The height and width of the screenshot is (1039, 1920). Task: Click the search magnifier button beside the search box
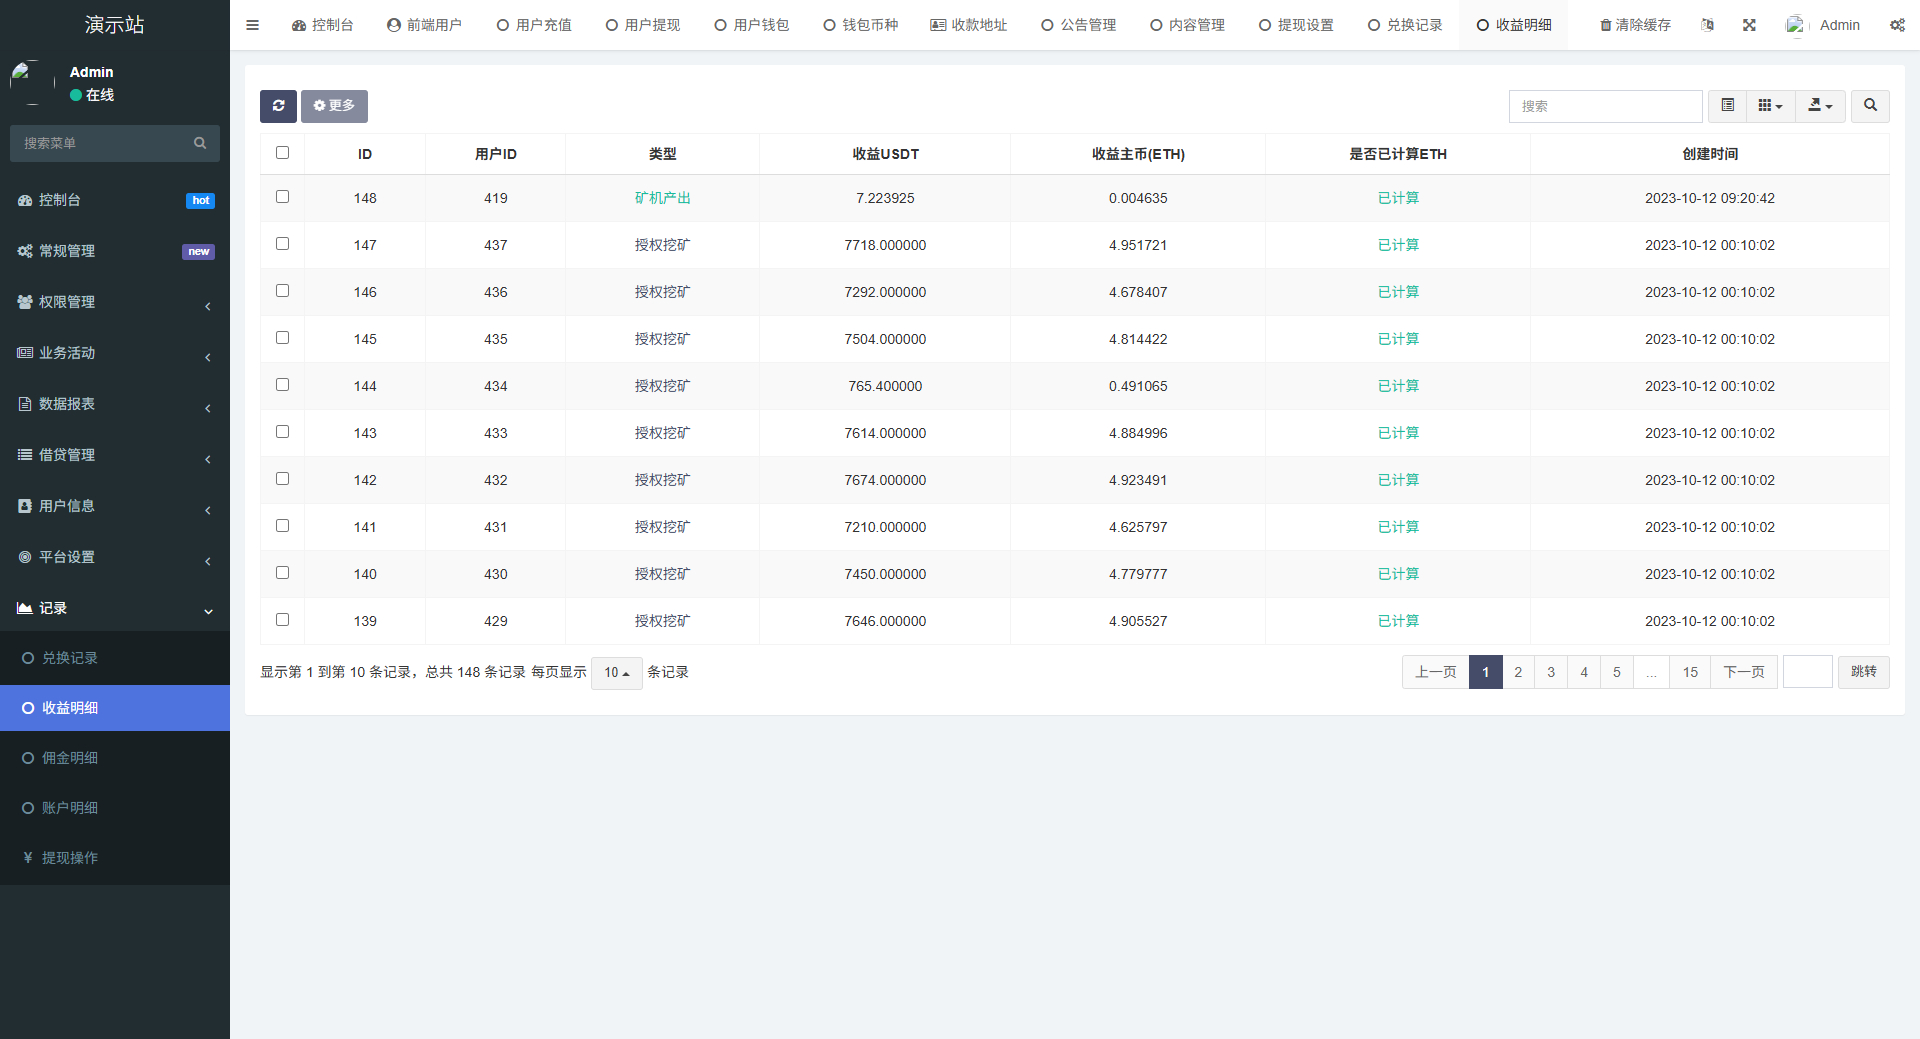pyautogui.click(x=1869, y=106)
